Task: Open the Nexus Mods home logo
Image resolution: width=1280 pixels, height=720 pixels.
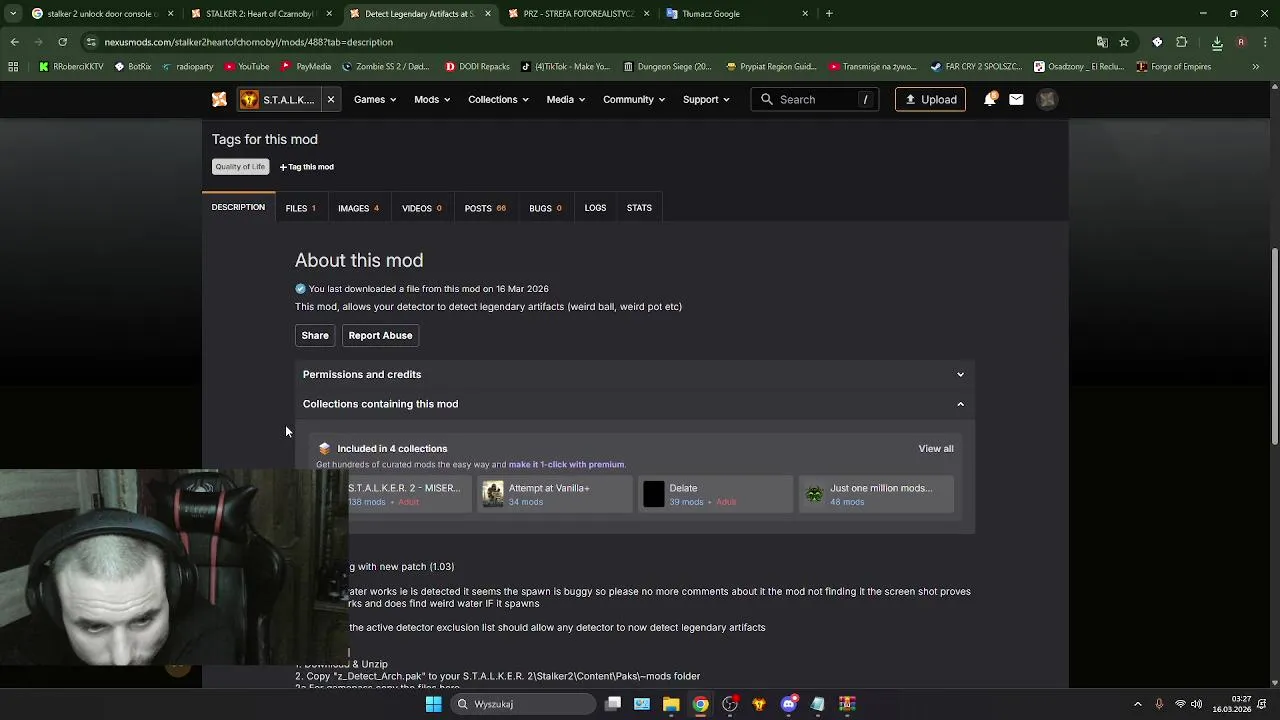Action: [x=219, y=99]
